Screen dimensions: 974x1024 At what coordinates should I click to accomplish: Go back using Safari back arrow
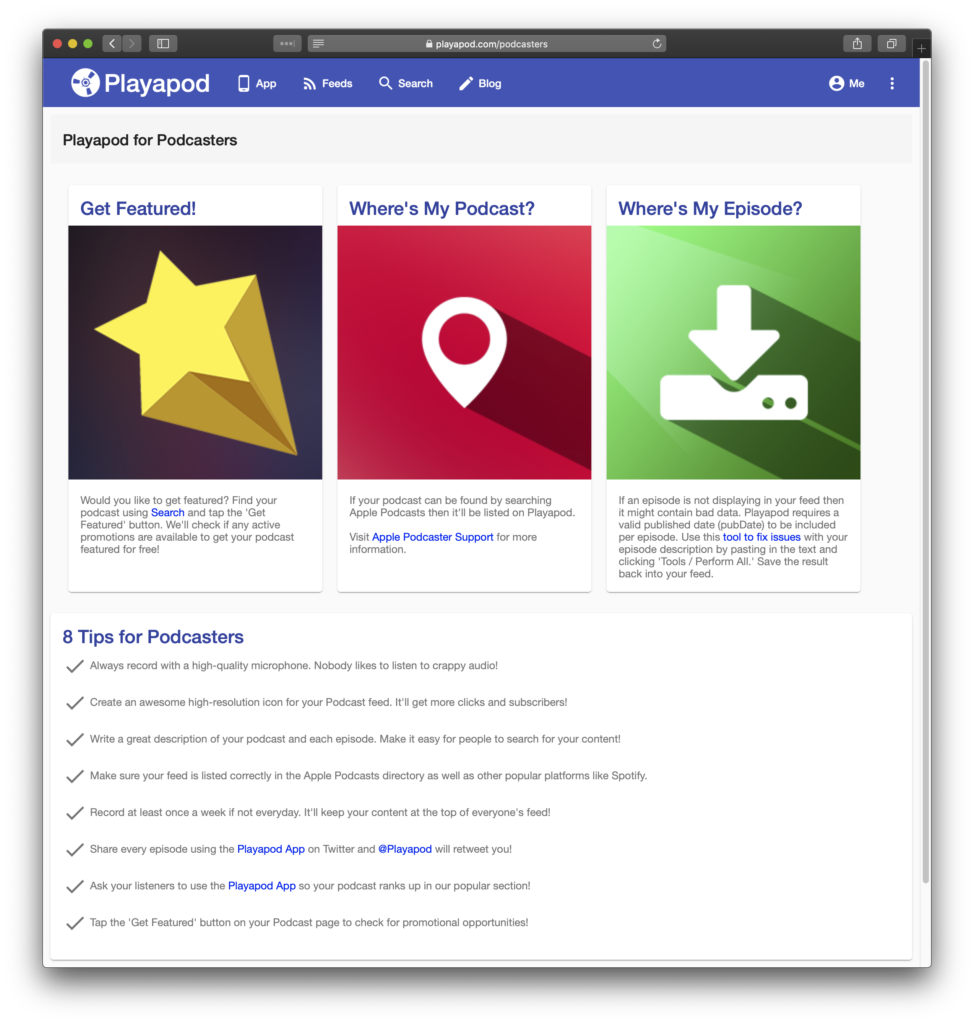click(112, 44)
